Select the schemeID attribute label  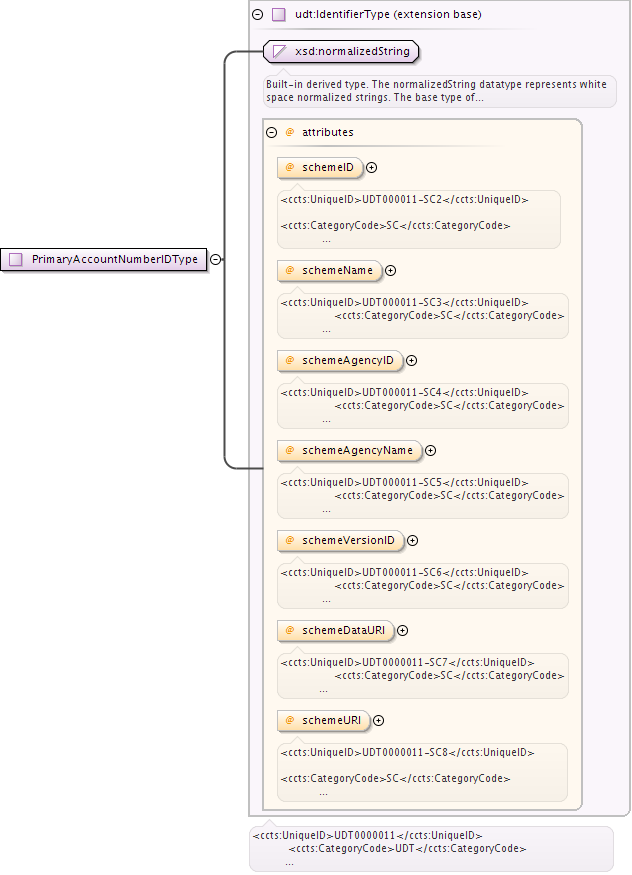coord(328,167)
